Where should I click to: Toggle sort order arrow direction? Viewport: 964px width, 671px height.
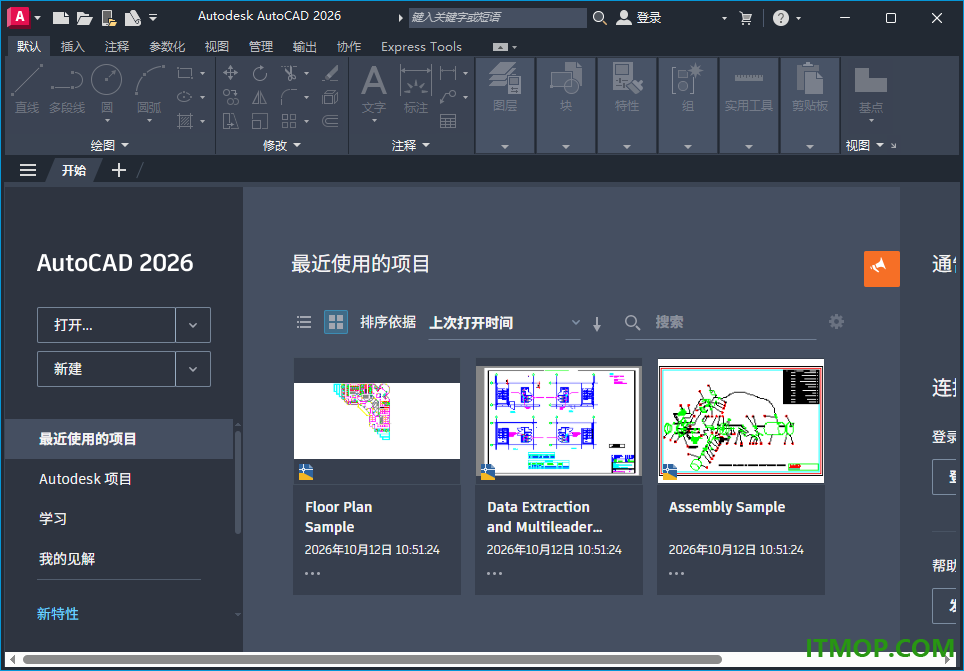point(596,324)
